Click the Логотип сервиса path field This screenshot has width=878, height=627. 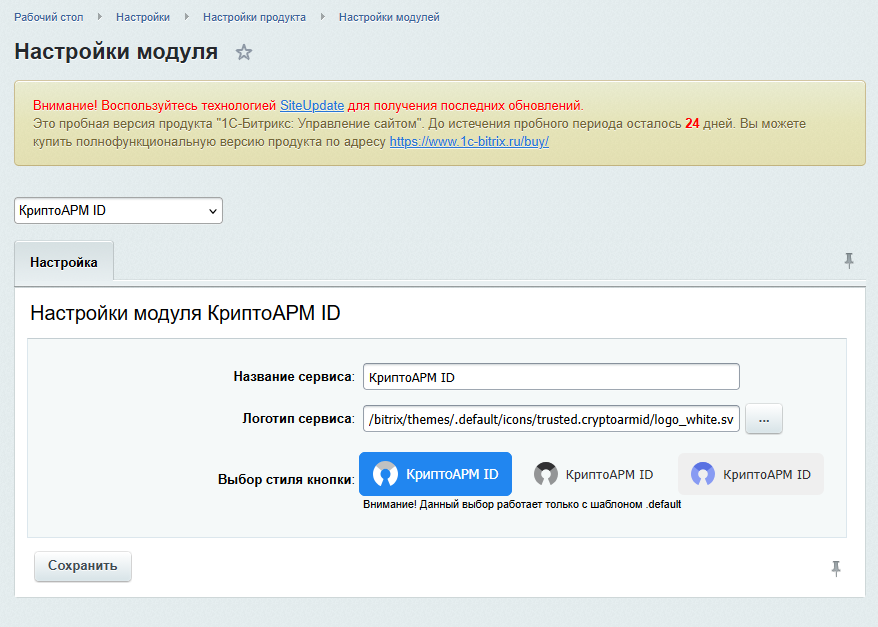[551, 419]
